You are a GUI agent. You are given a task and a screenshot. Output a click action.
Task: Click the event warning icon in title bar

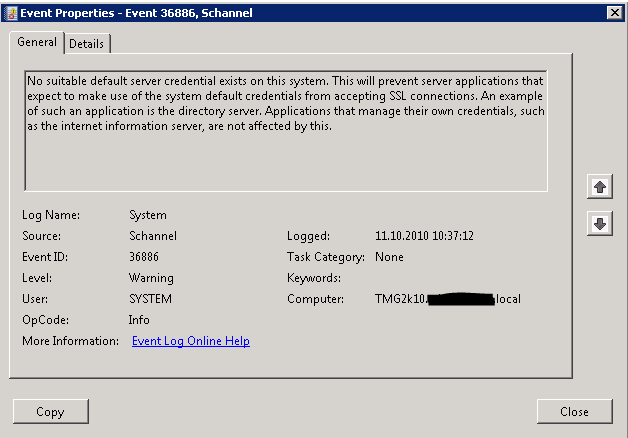pos(12,13)
